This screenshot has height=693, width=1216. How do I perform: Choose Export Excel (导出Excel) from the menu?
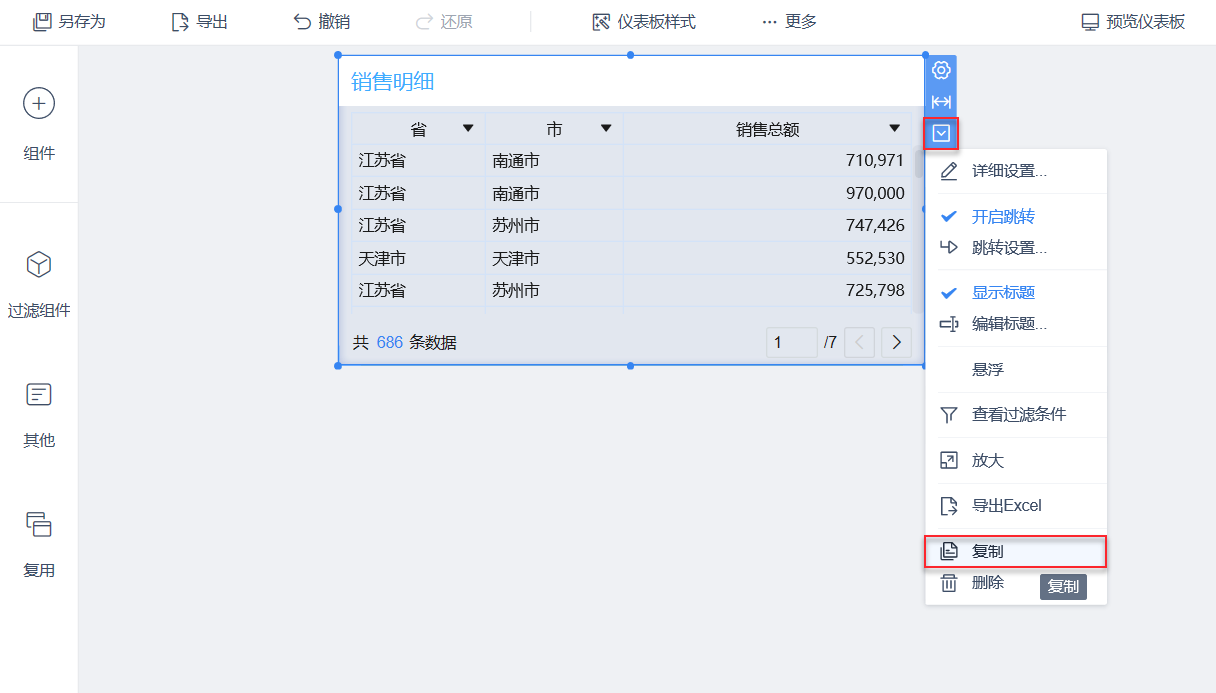pos(1016,505)
